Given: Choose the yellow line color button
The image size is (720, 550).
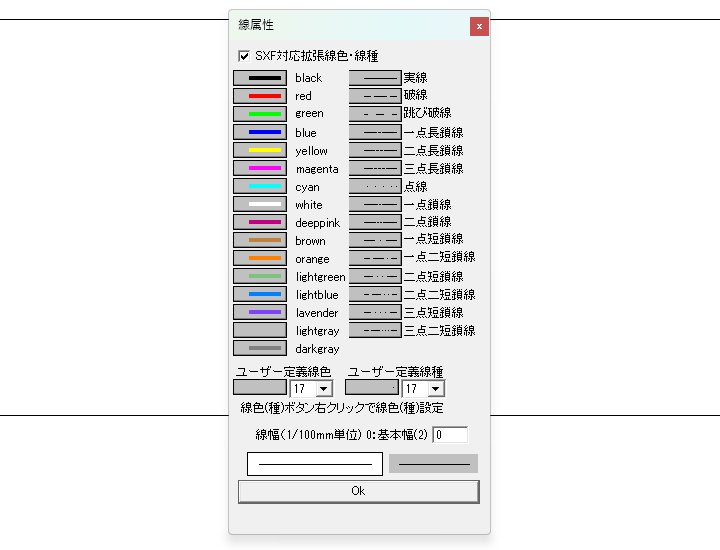Looking at the screenshot, I should tap(260, 150).
